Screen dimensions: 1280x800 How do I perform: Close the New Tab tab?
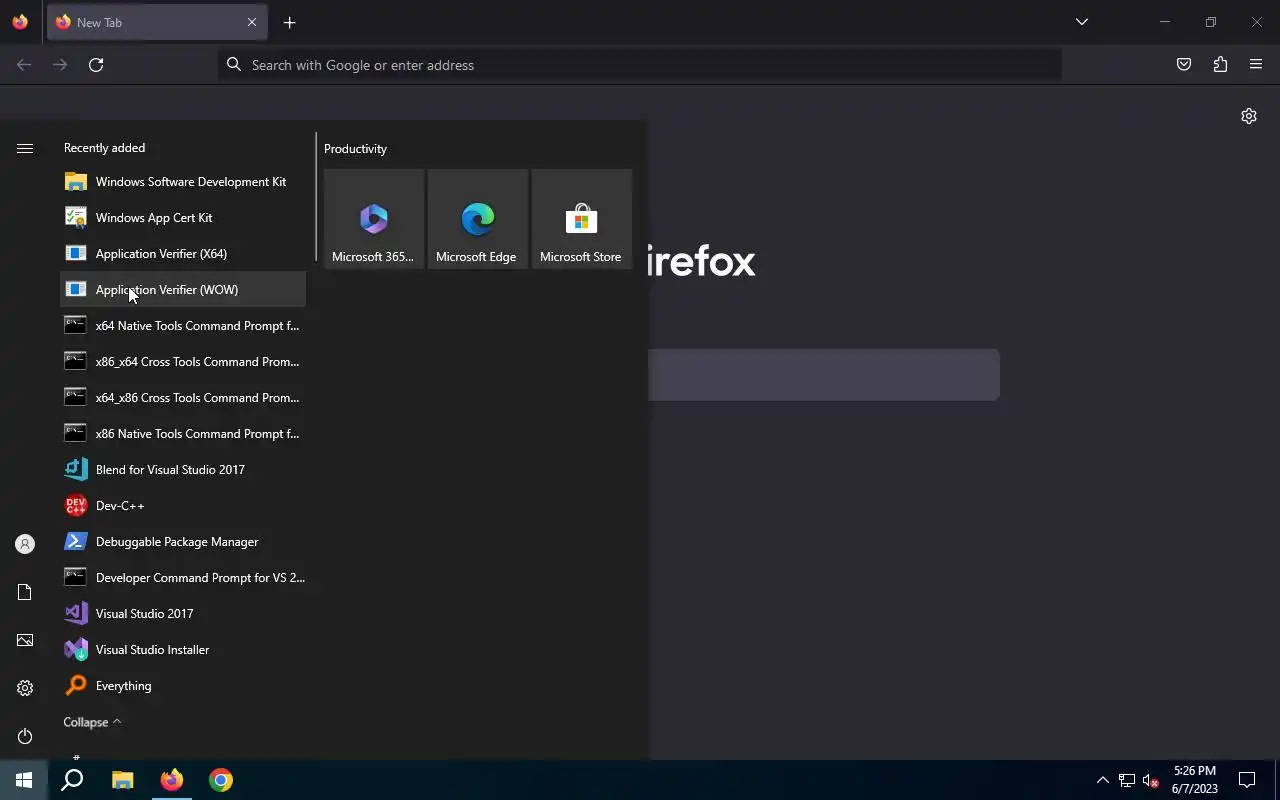252,22
